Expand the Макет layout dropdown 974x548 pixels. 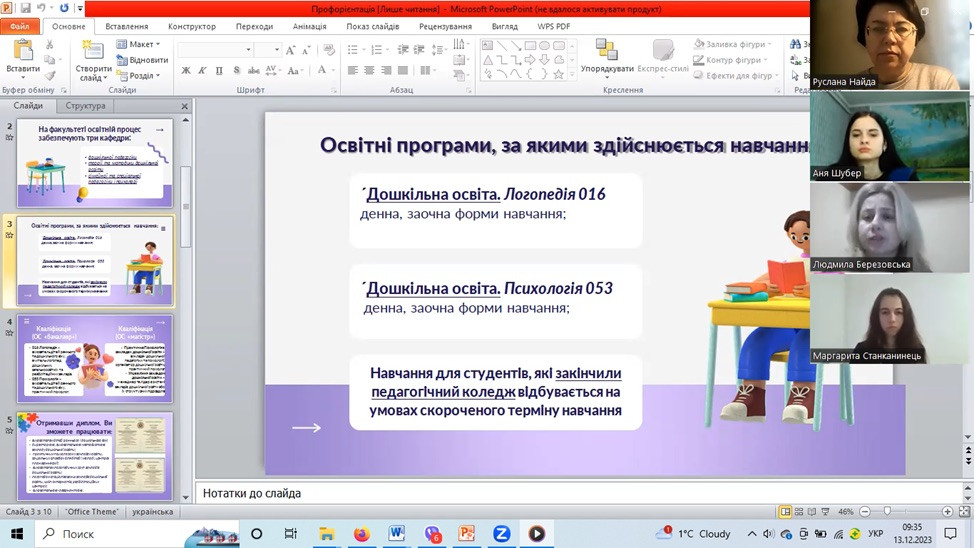pyautogui.click(x=138, y=44)
